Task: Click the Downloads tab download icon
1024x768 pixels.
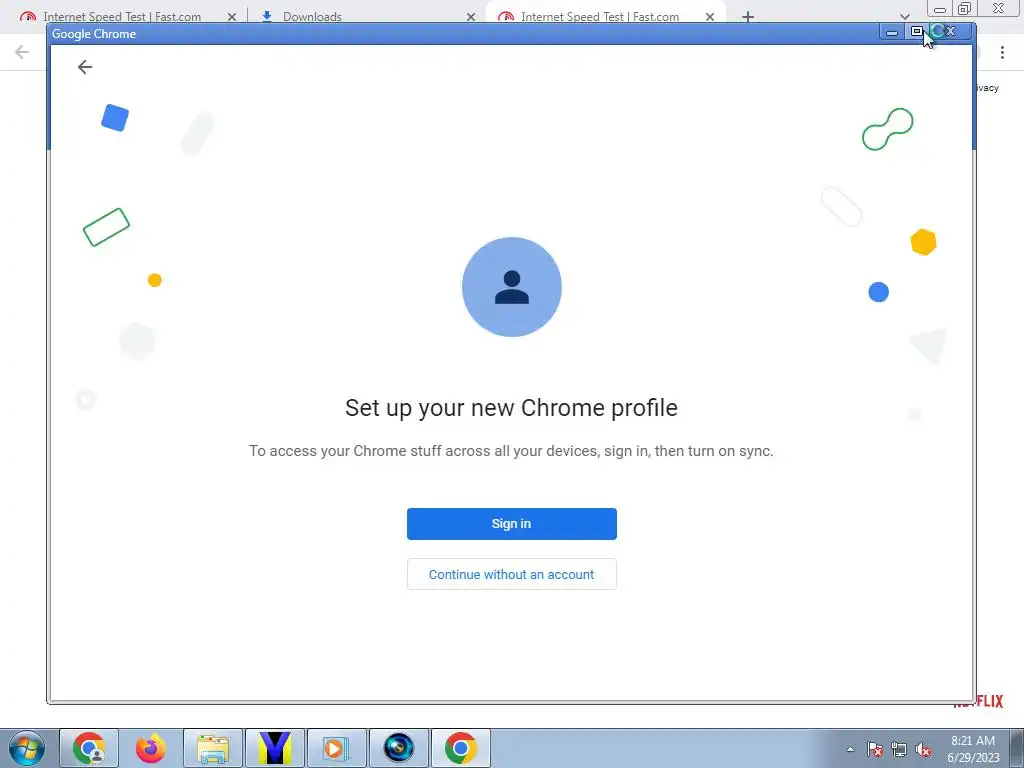Action: (266, 16)
